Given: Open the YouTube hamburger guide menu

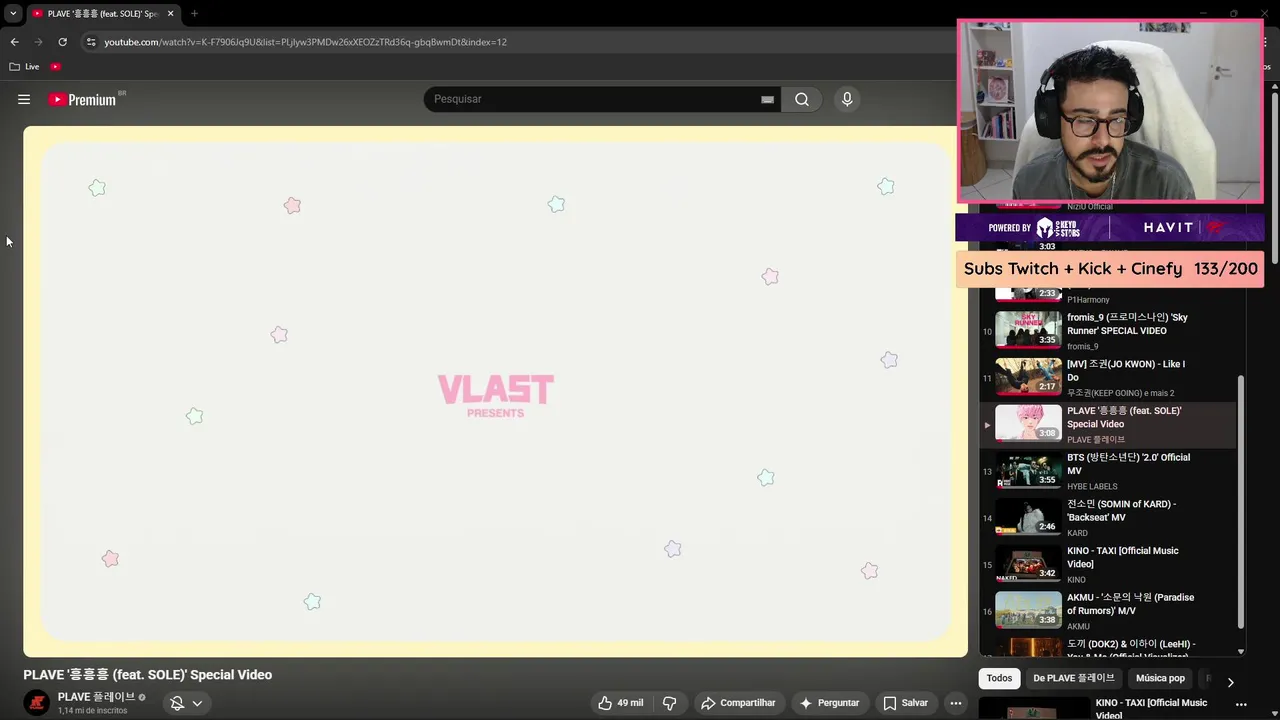Looking at the screenshot, I should coord(24,99).
